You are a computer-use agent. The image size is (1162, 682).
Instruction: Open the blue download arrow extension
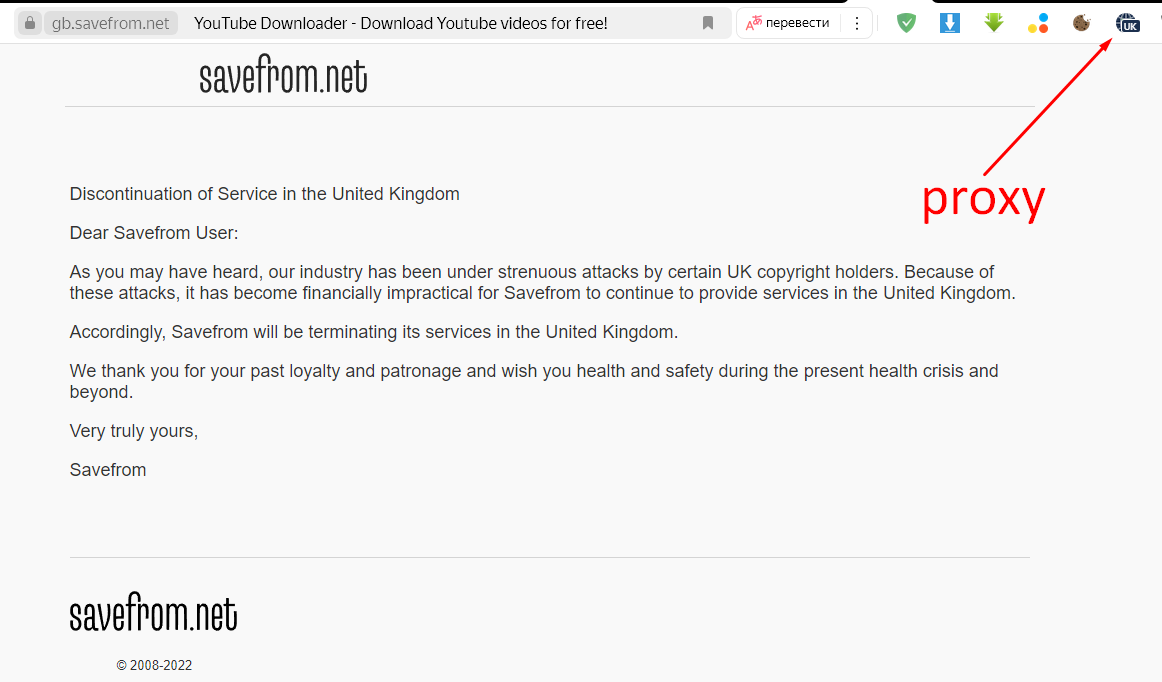click(x=950, y=22)
